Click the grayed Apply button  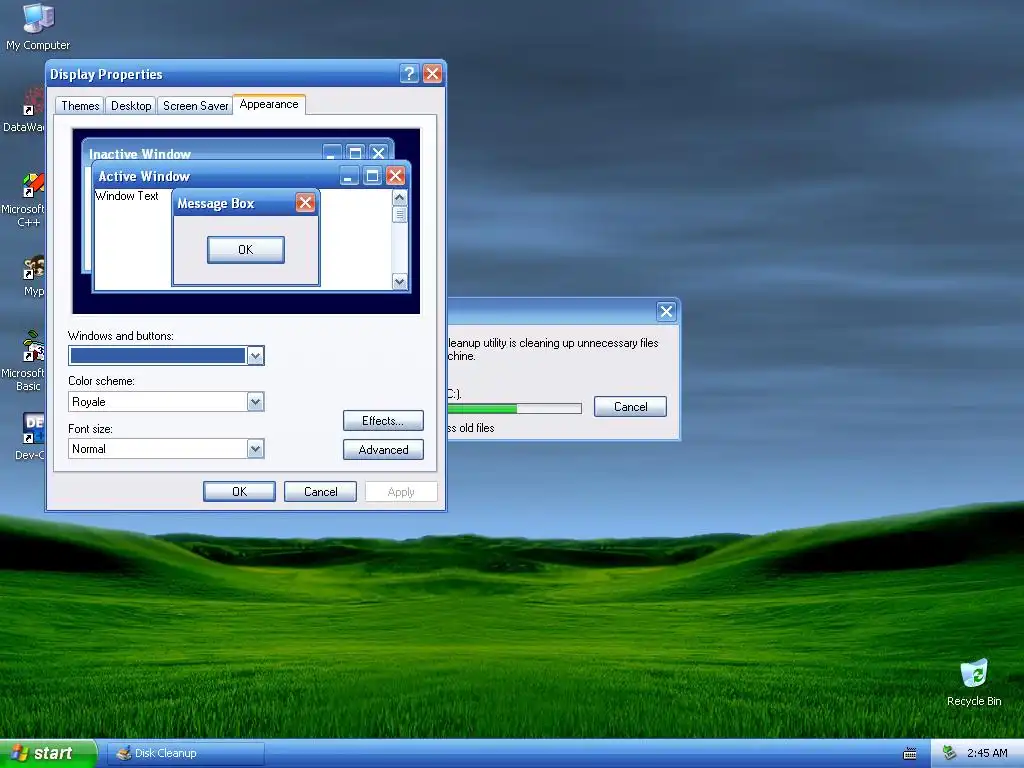point(401,492)
